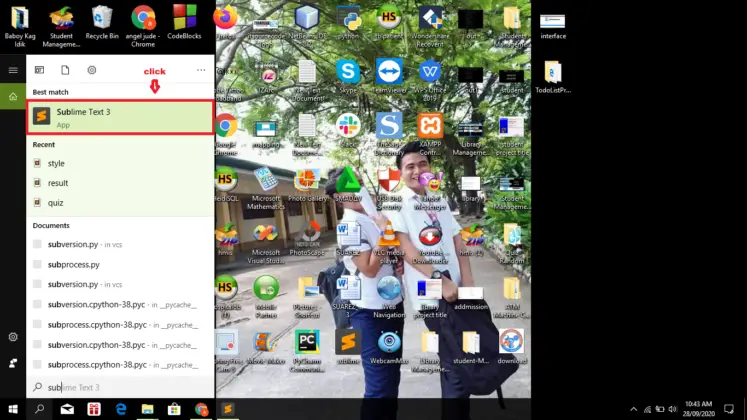Viewport: 747px width, 420px height.
Task: Open recent item named quiz
Action: (x=56, y=202)
